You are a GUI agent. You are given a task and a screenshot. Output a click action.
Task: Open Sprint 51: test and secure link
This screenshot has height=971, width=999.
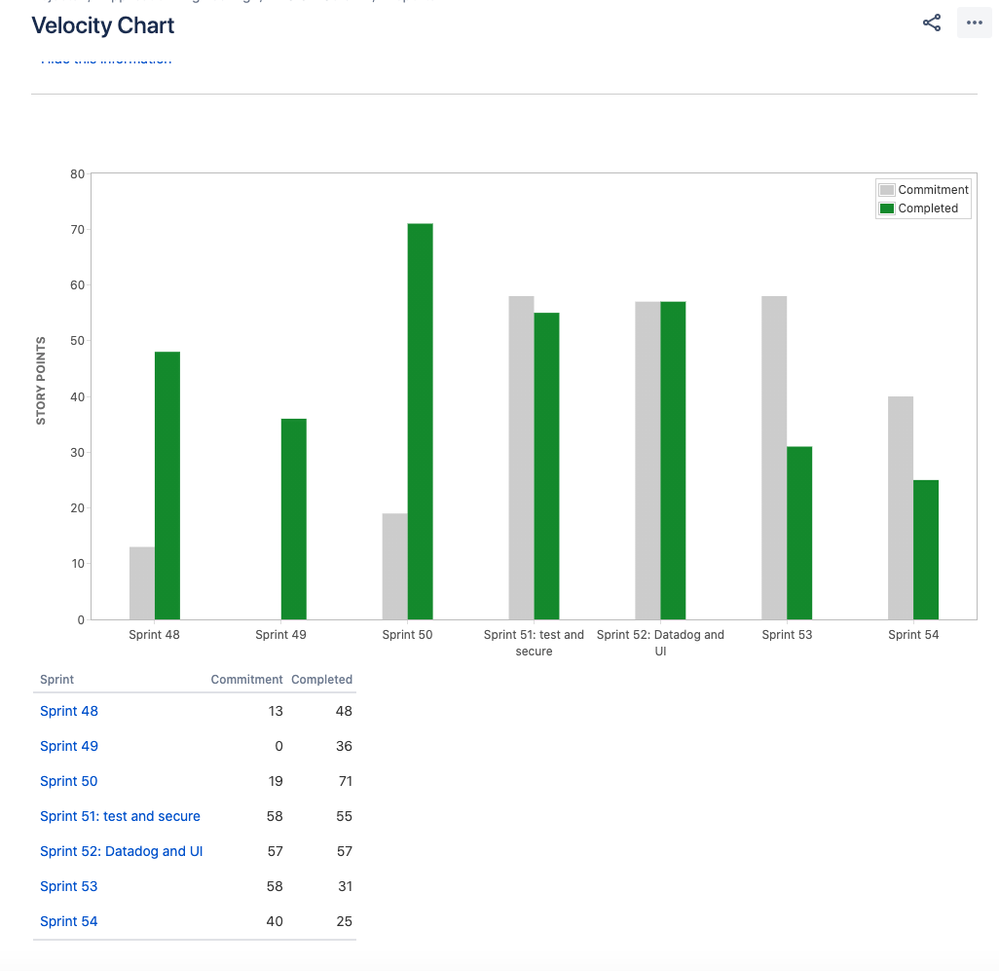[x=120, y=816]
